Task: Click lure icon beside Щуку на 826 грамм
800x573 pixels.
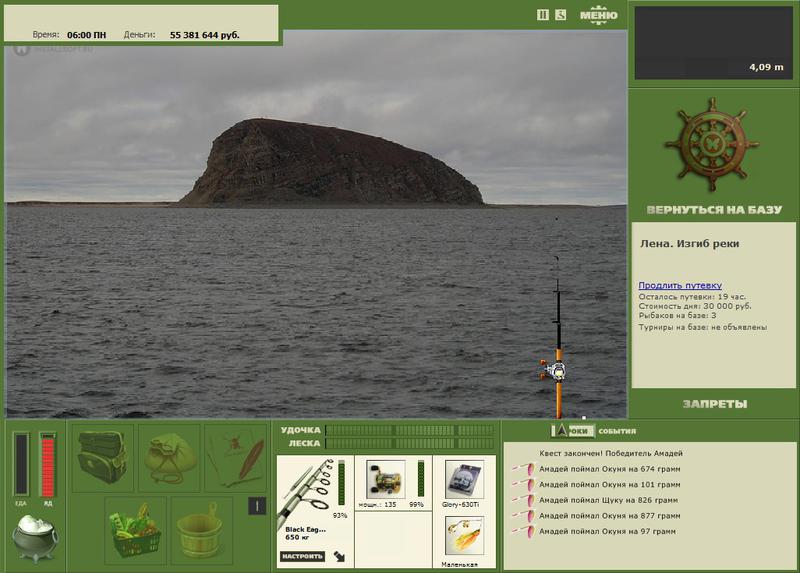Action: [523, 500]
